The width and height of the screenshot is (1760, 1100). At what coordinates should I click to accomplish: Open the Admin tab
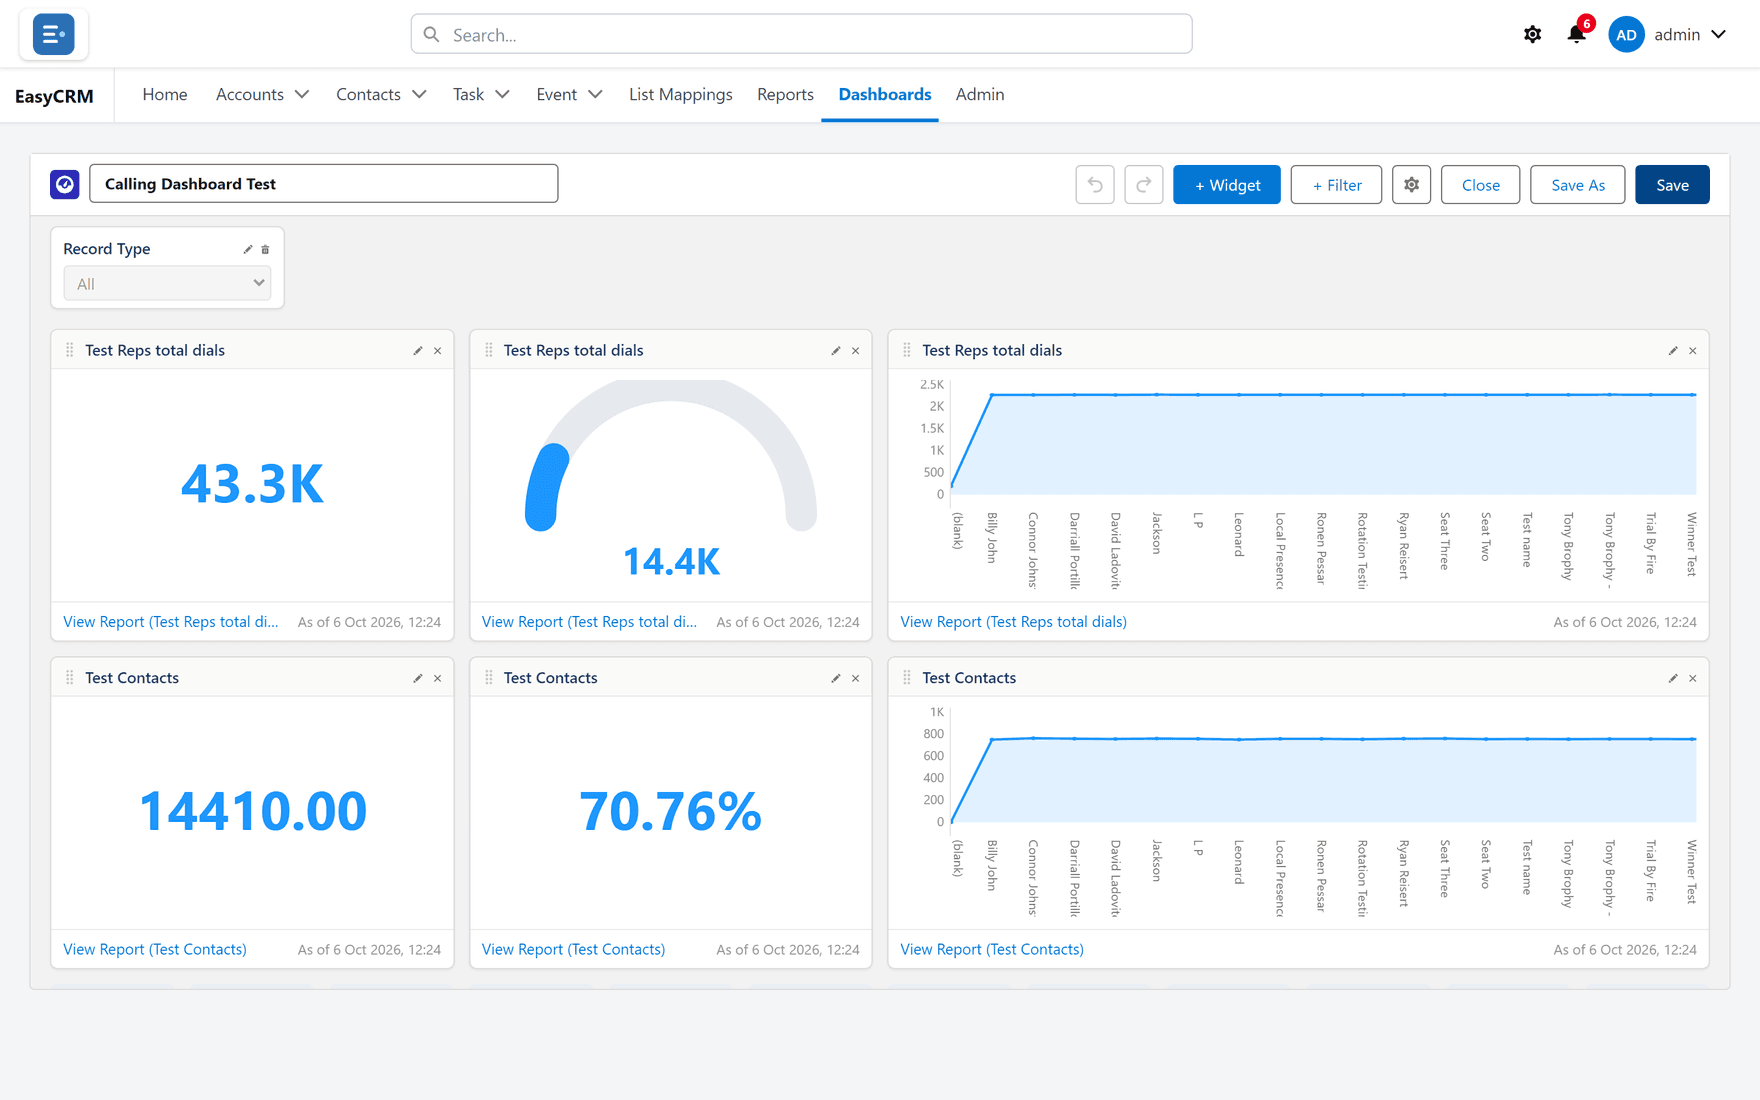click(980, 94)
